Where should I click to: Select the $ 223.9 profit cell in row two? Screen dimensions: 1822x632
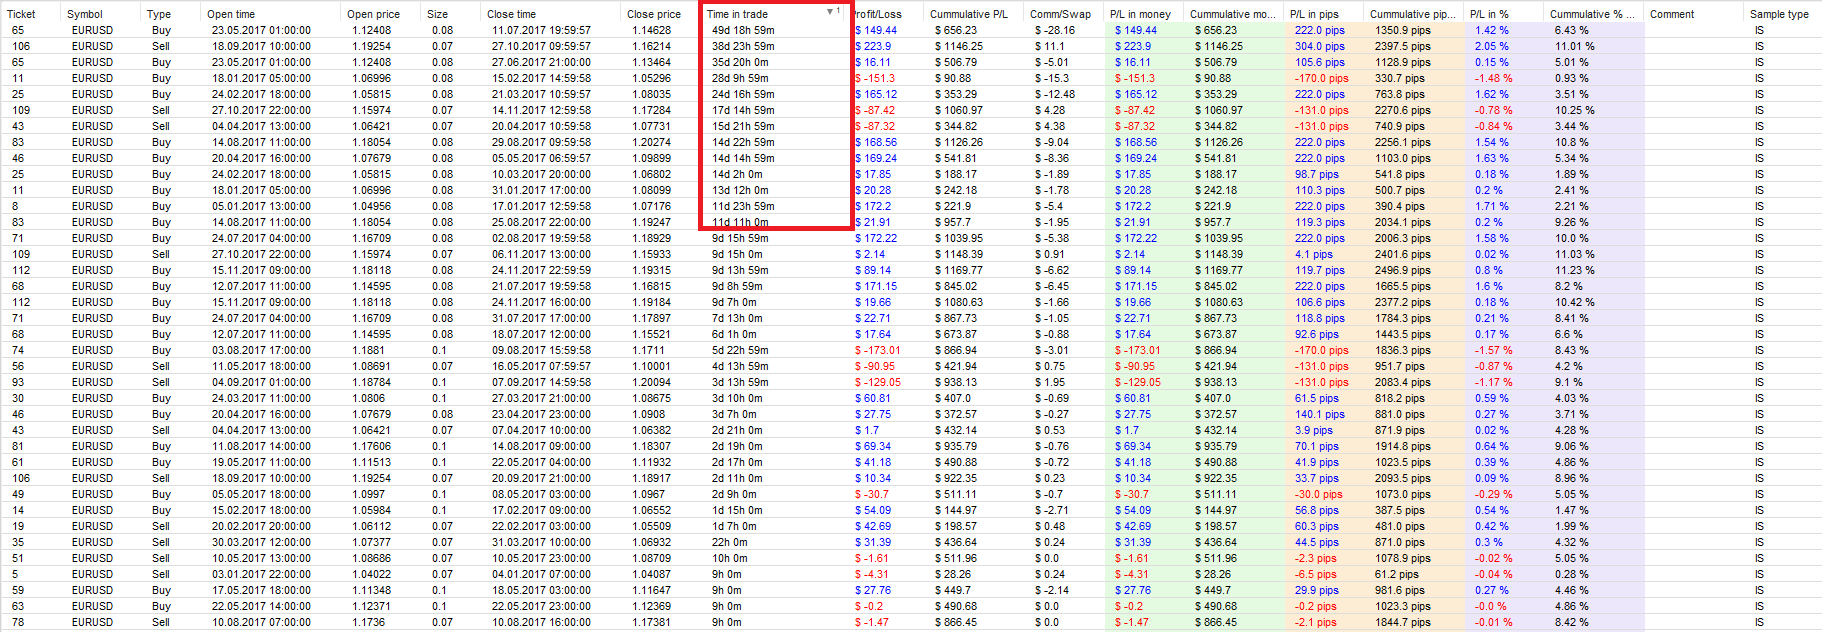tap(873, 46)
